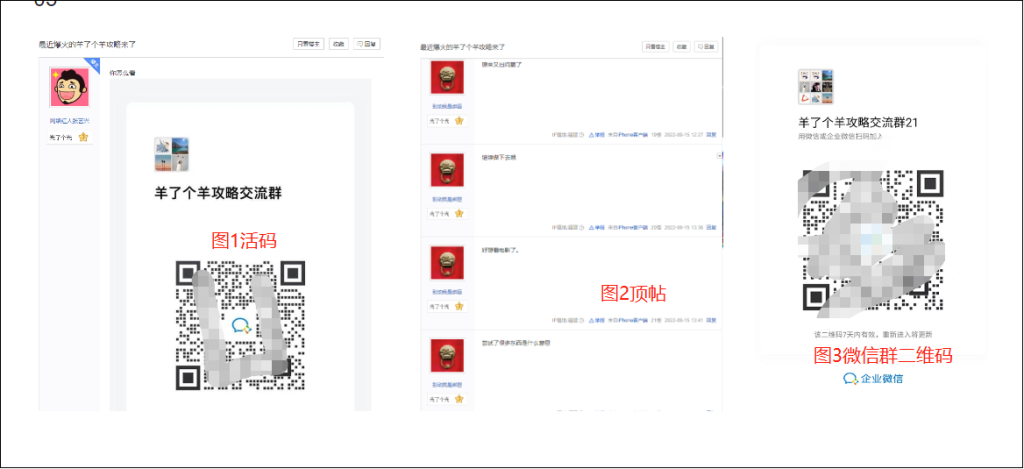Viewport: 1024px width, 469px height.
Task: Open the small dropdown arrow on the 20楼 post
Action: pyautogui.click(x=719, y=156)
